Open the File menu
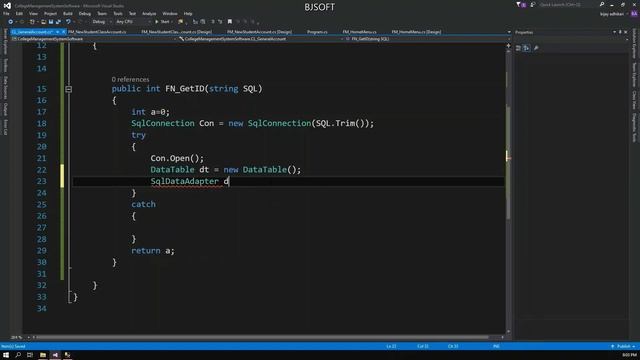This screenshot has width=640, height=360. click(6, 13)
